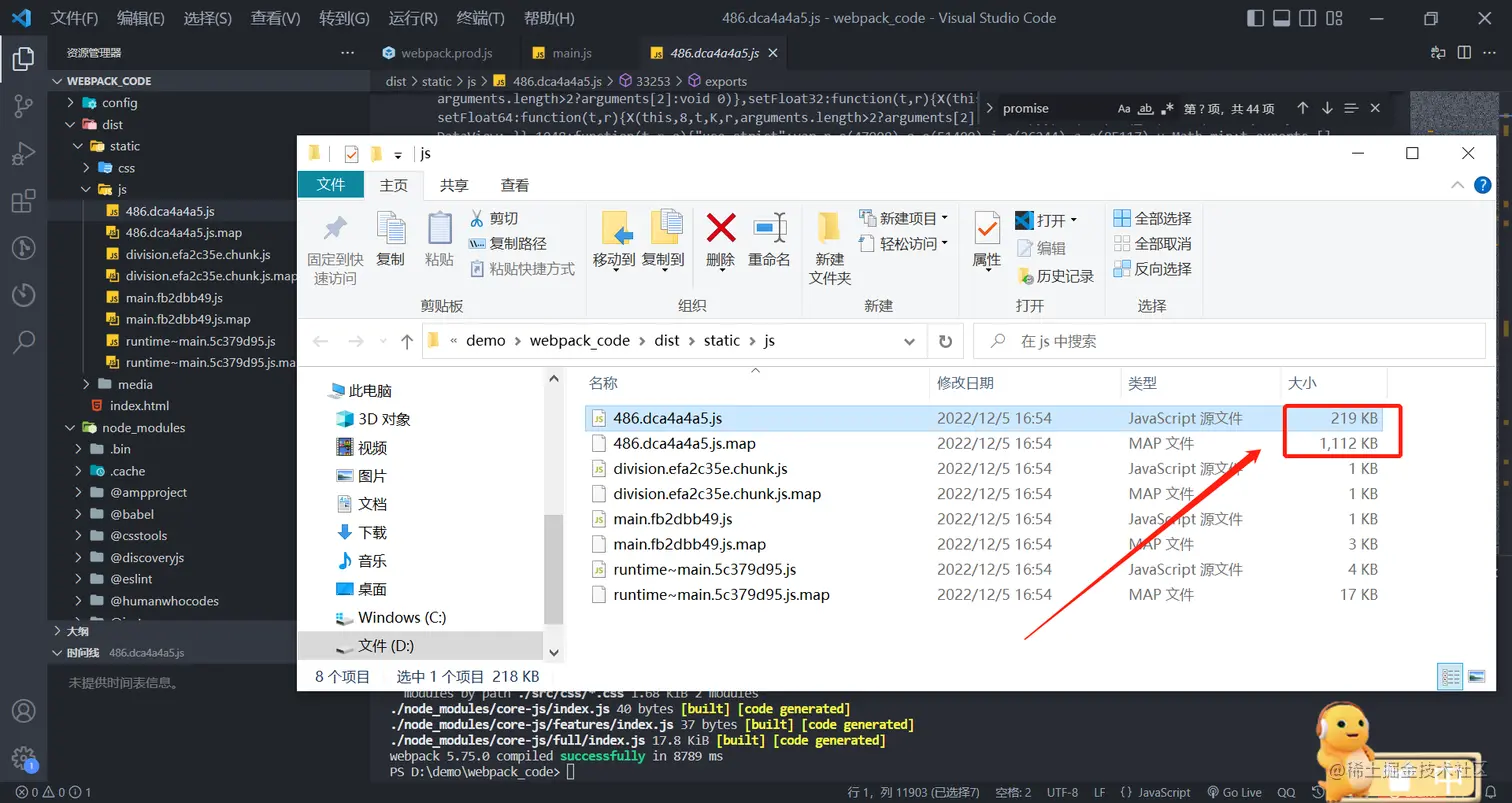Open index.html in VS Code file tree
This screenshot has height=803, width=1512.
pos(139,406)
